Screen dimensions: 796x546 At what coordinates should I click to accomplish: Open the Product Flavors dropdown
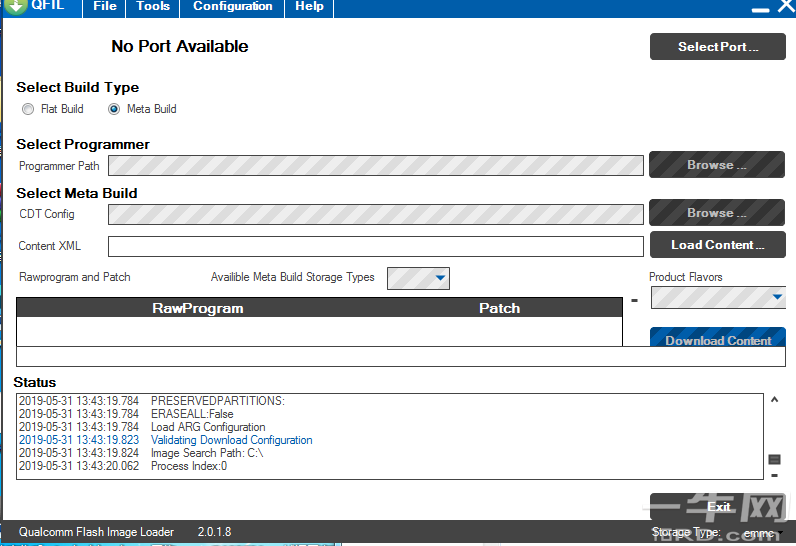(x=717, y=297)
